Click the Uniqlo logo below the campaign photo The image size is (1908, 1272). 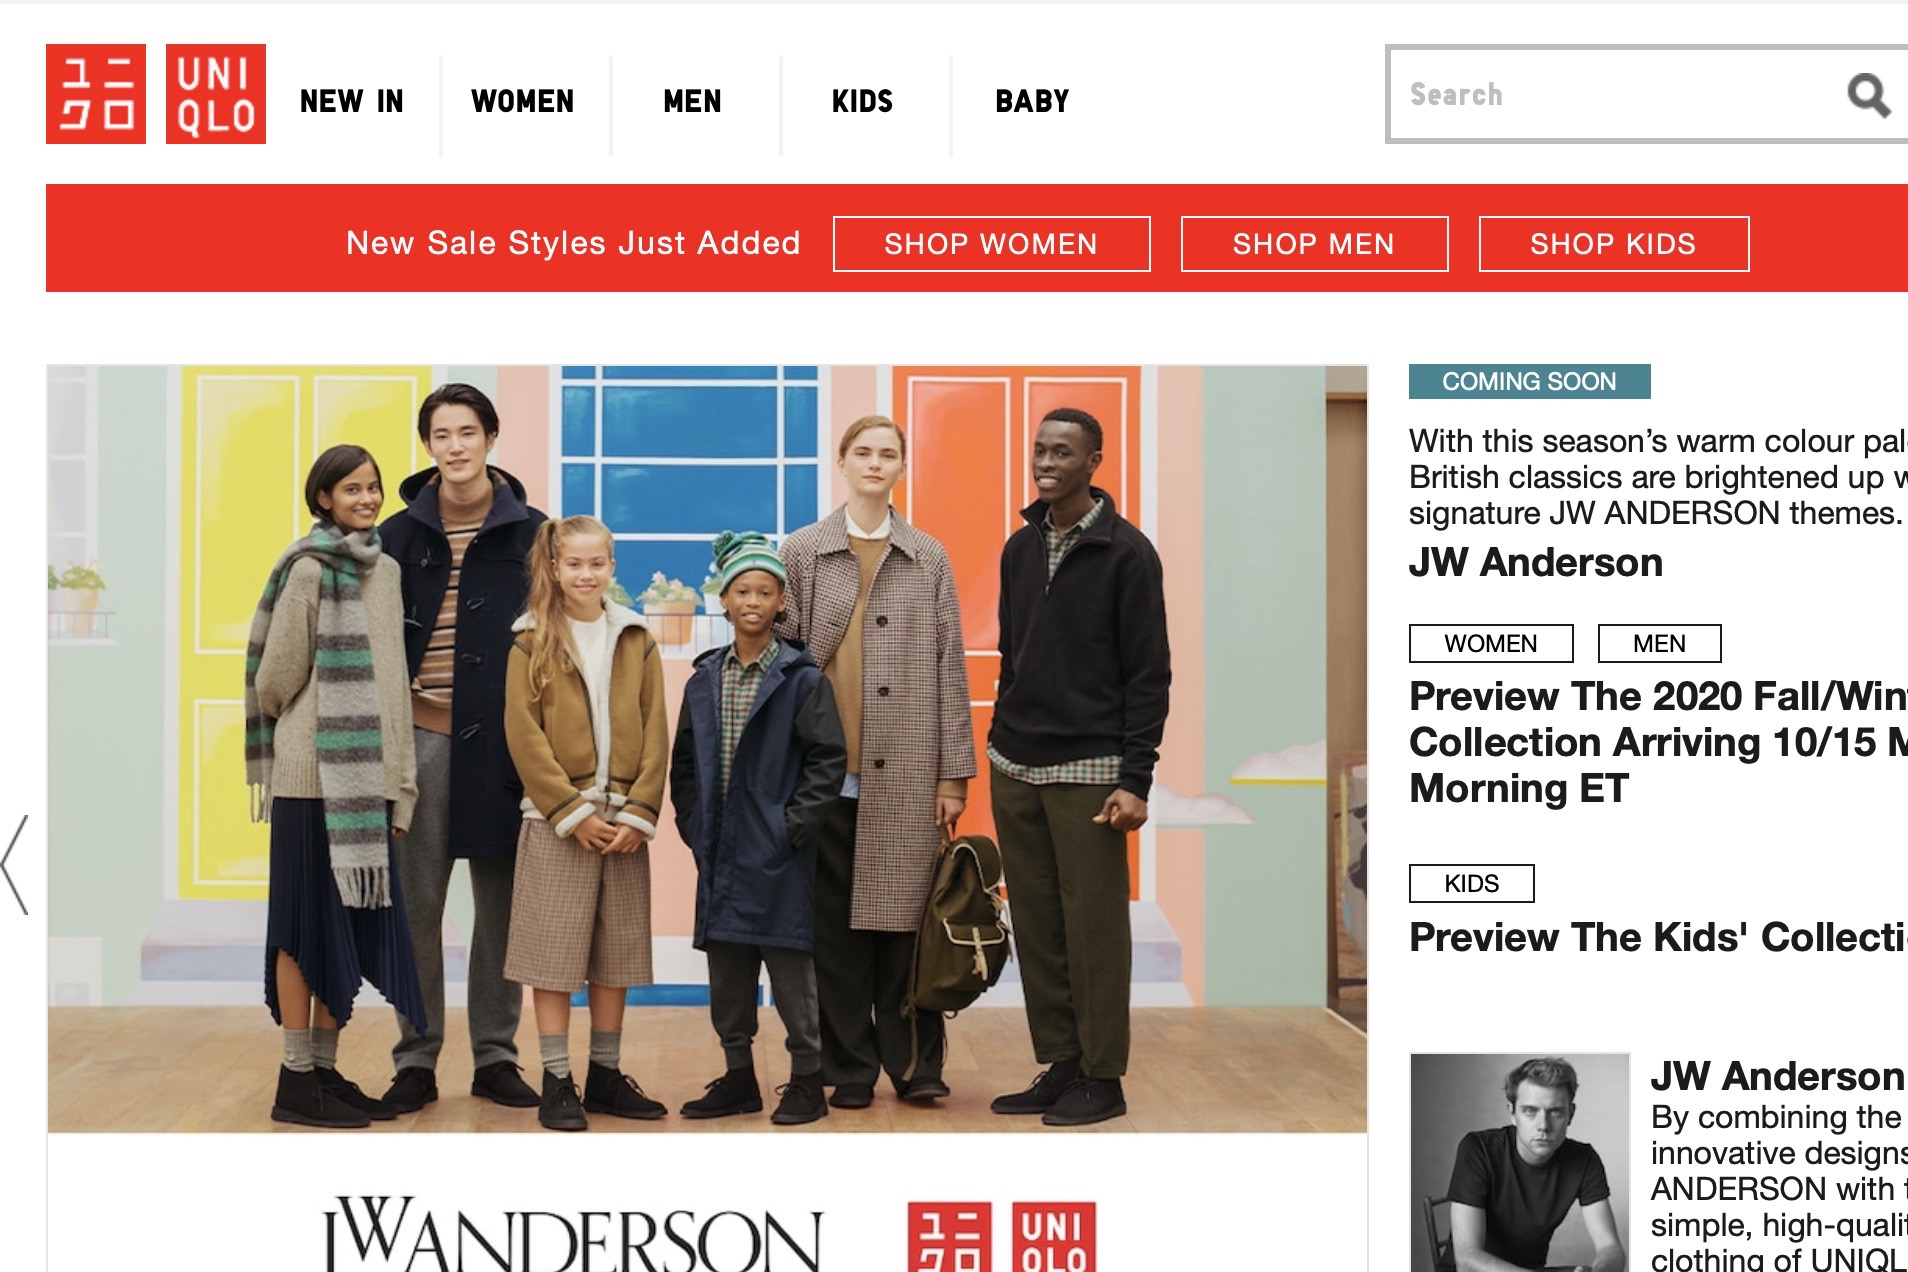(x=1002, y=1237)
